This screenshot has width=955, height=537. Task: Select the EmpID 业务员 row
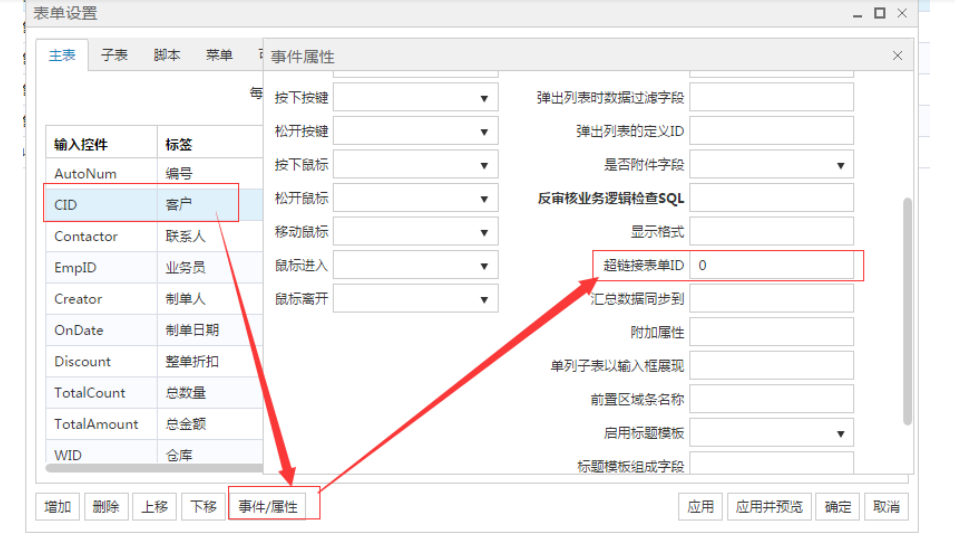[x=140, y=268]
